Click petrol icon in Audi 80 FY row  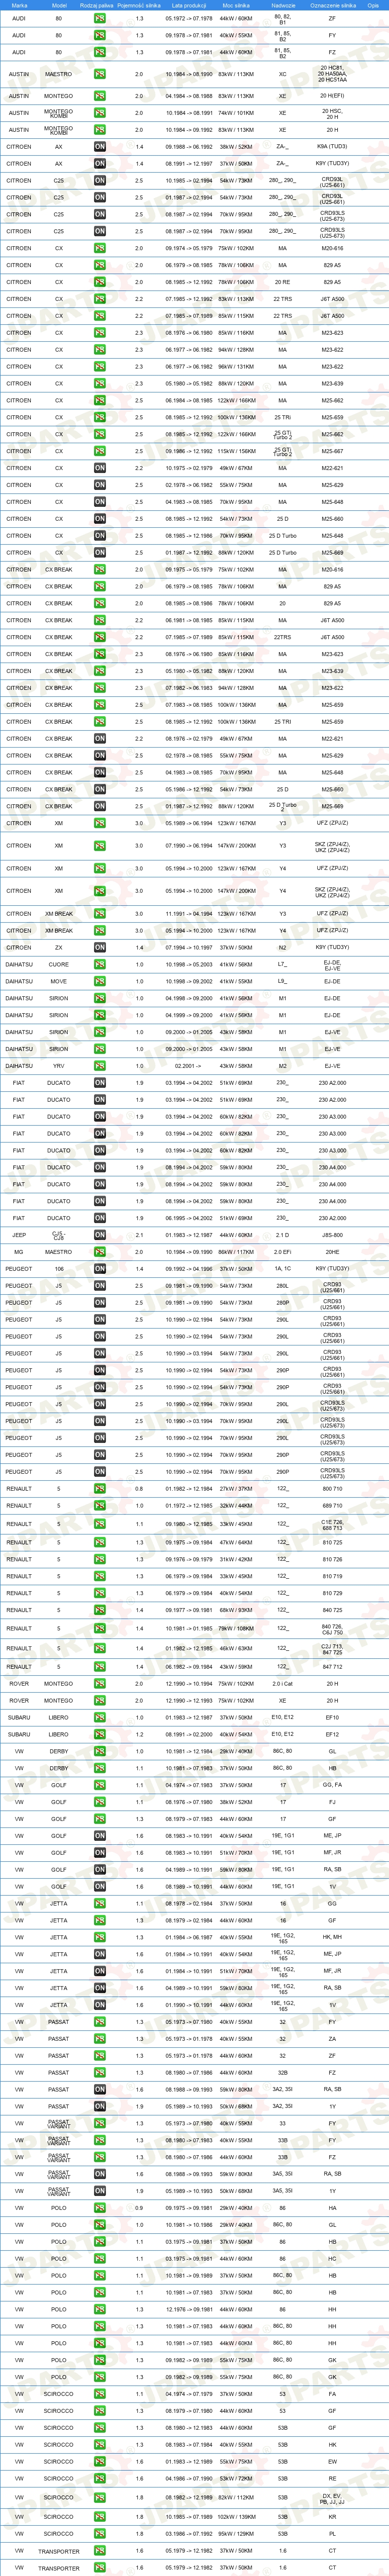100,35
